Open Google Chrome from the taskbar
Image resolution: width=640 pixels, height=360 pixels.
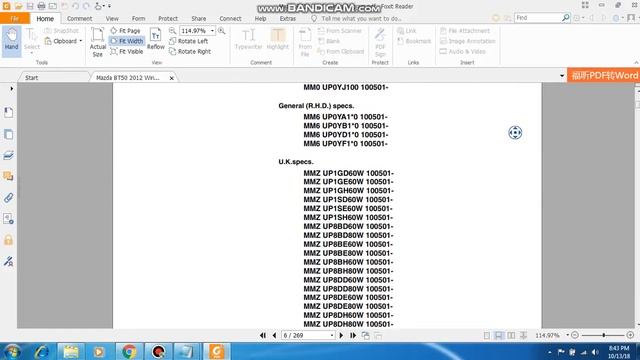coord(129,351)
